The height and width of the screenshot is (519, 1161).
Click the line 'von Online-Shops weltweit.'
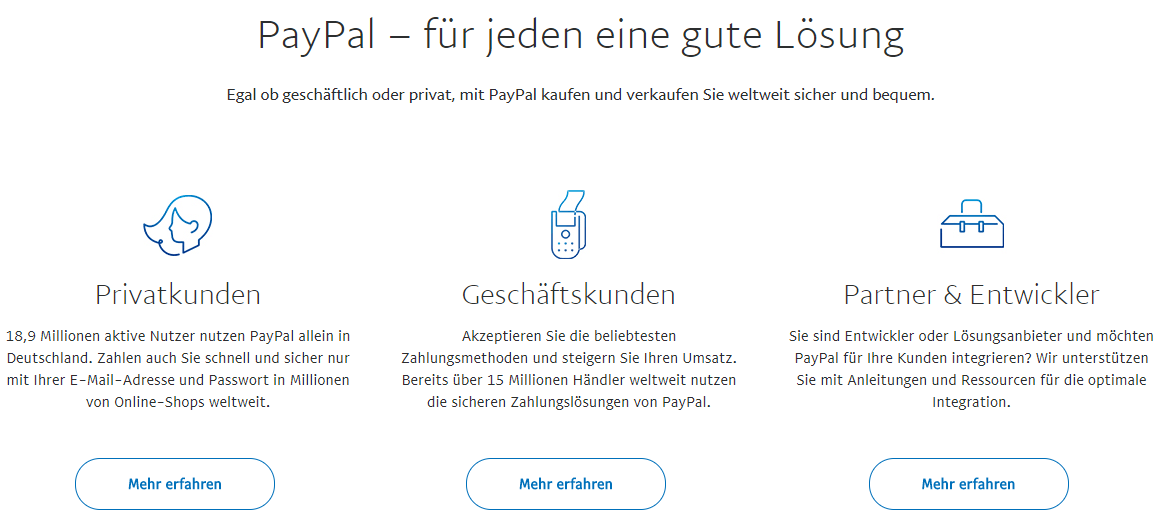tap(178, 402)
